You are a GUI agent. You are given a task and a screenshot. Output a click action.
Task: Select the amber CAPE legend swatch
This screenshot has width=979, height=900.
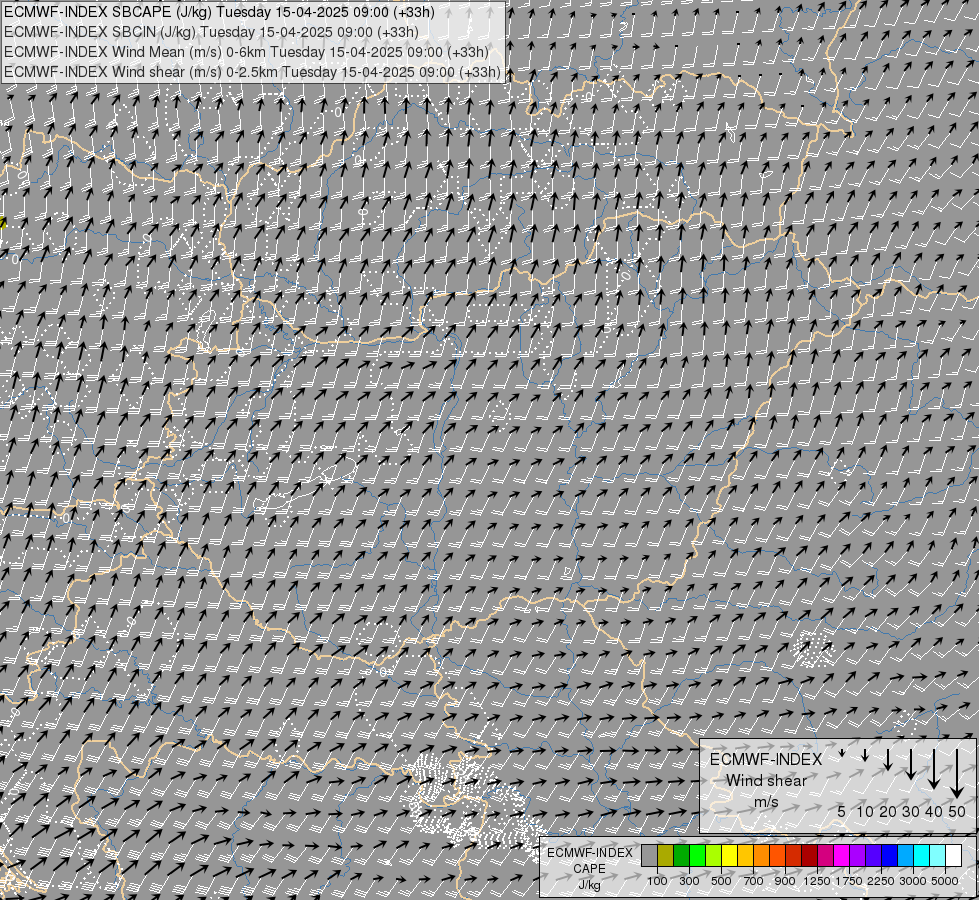745,855
